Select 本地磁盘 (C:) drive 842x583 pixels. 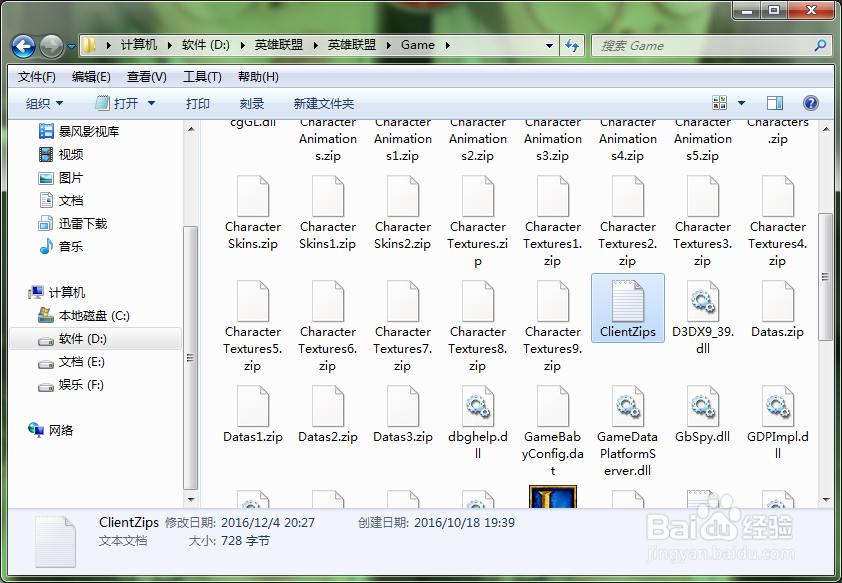pos(84,315)
